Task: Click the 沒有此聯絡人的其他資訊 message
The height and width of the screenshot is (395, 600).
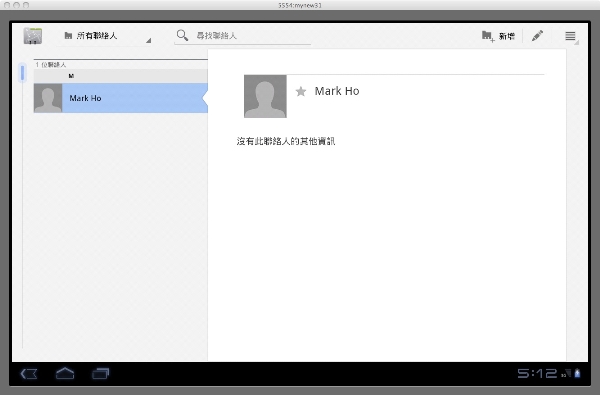Action: 286,141
